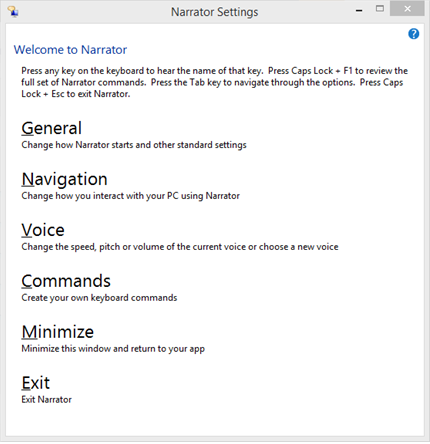430x444 pixels.
Task: Click the Minimize link in the list
Action: coord(57,332)
